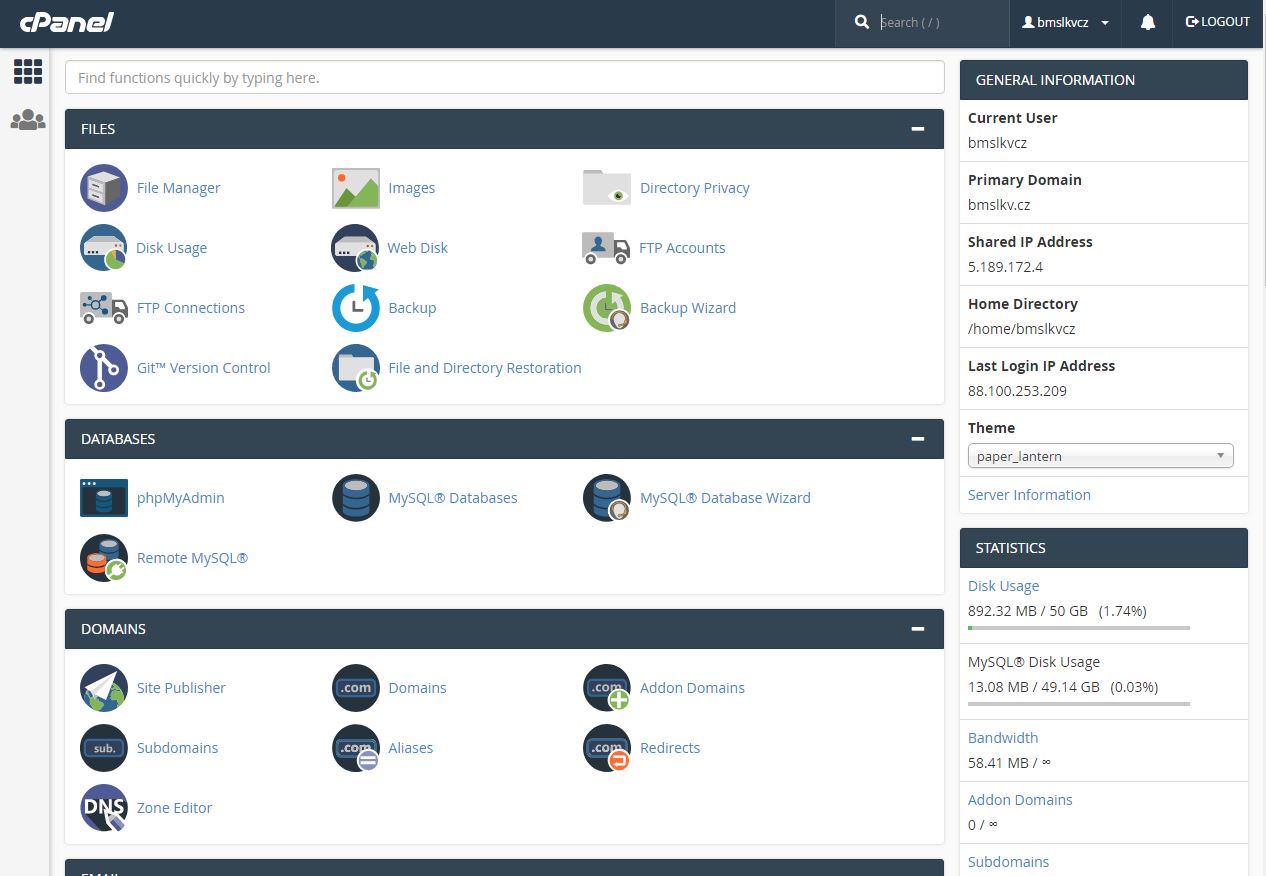This screenshot has width=1266, height=876.
Task: Click the cPanel logo
Action: pos(67,22)
